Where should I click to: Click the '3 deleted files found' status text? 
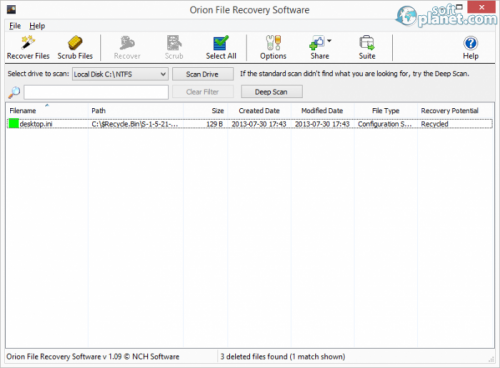(282, 357)
